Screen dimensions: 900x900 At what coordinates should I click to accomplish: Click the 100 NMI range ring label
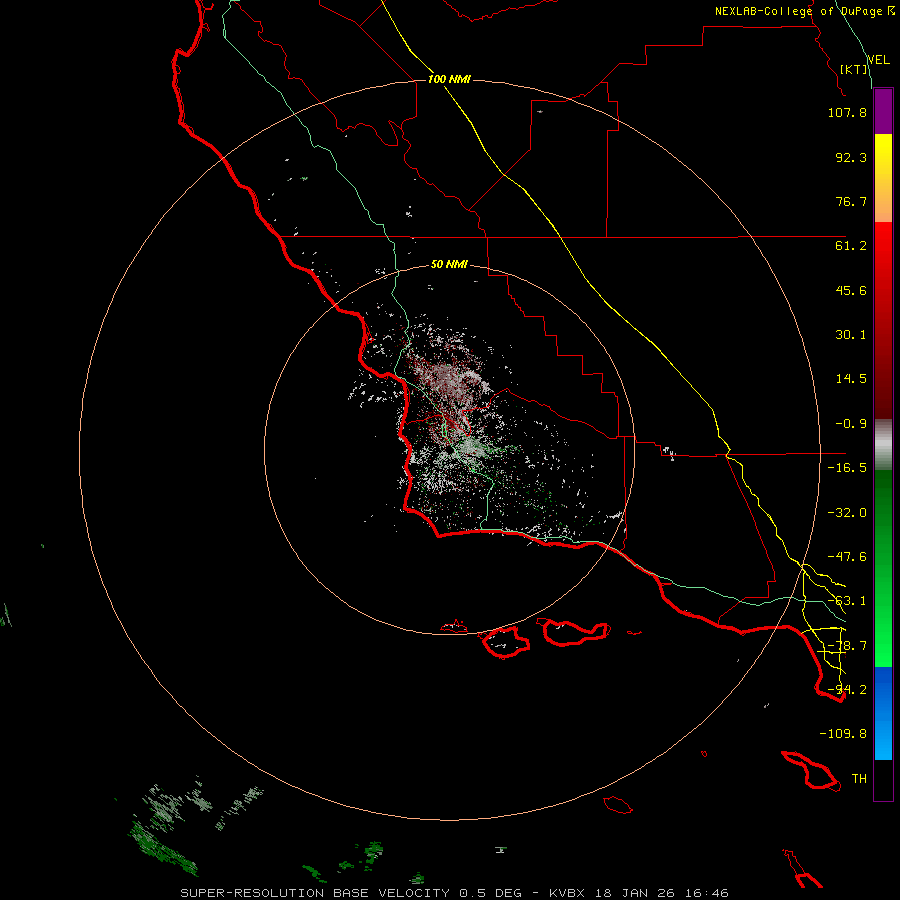click(x=449, y=79)
